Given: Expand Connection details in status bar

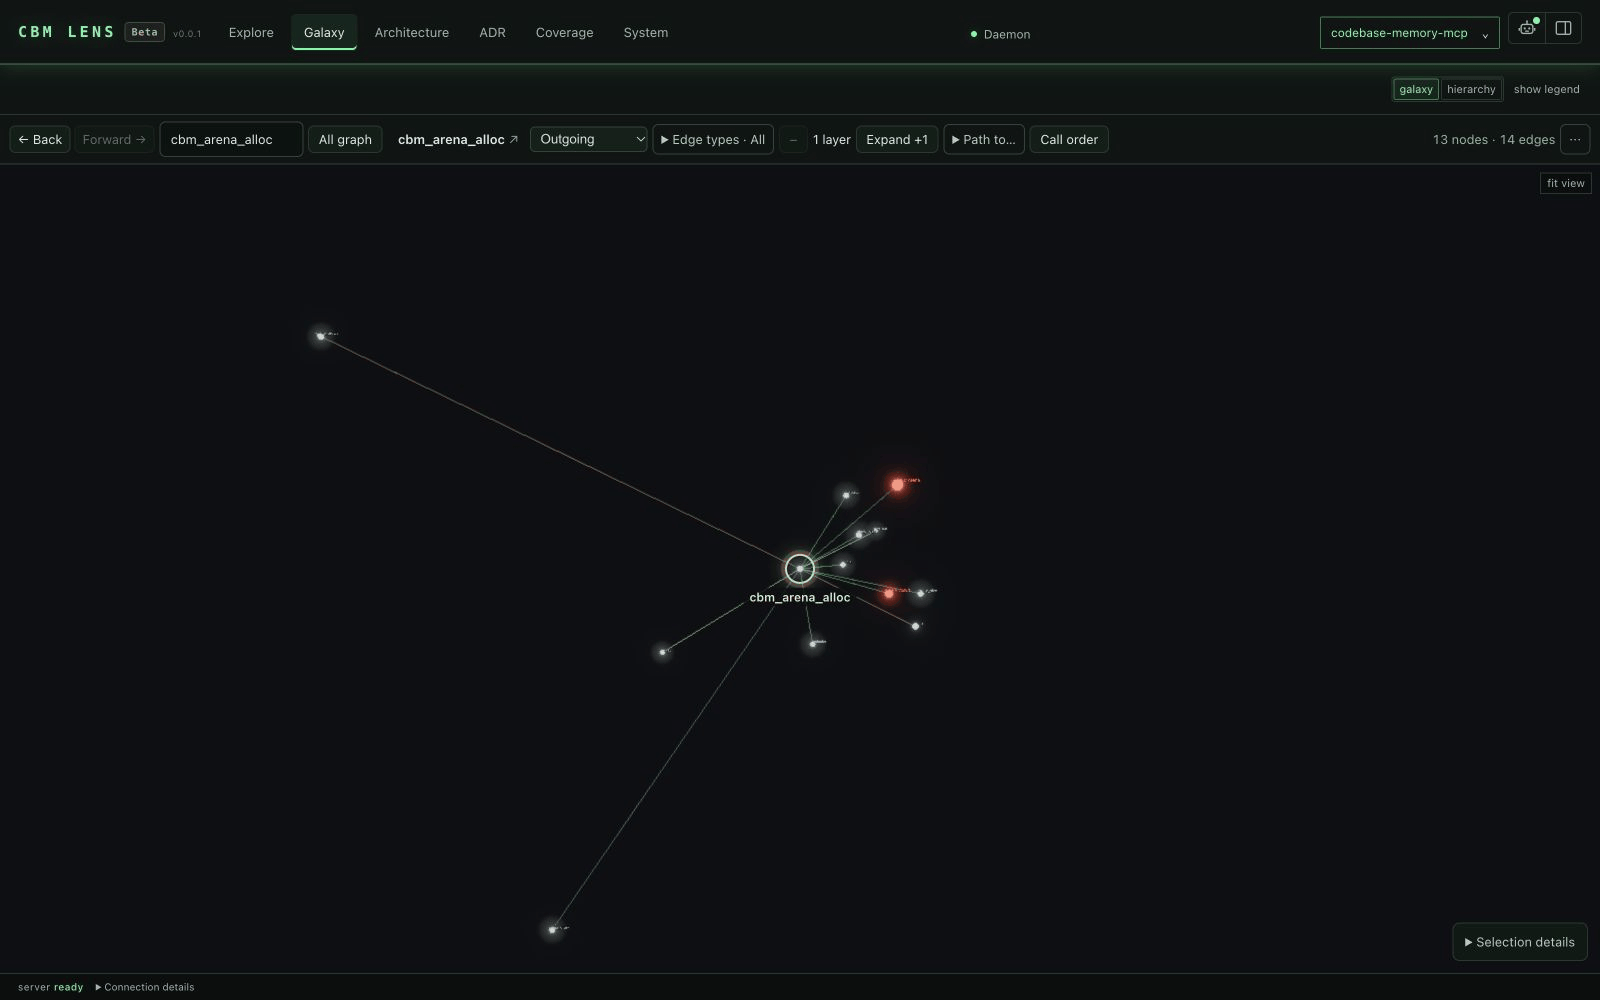Looking at the screenshot, I should tap(145, 987).
